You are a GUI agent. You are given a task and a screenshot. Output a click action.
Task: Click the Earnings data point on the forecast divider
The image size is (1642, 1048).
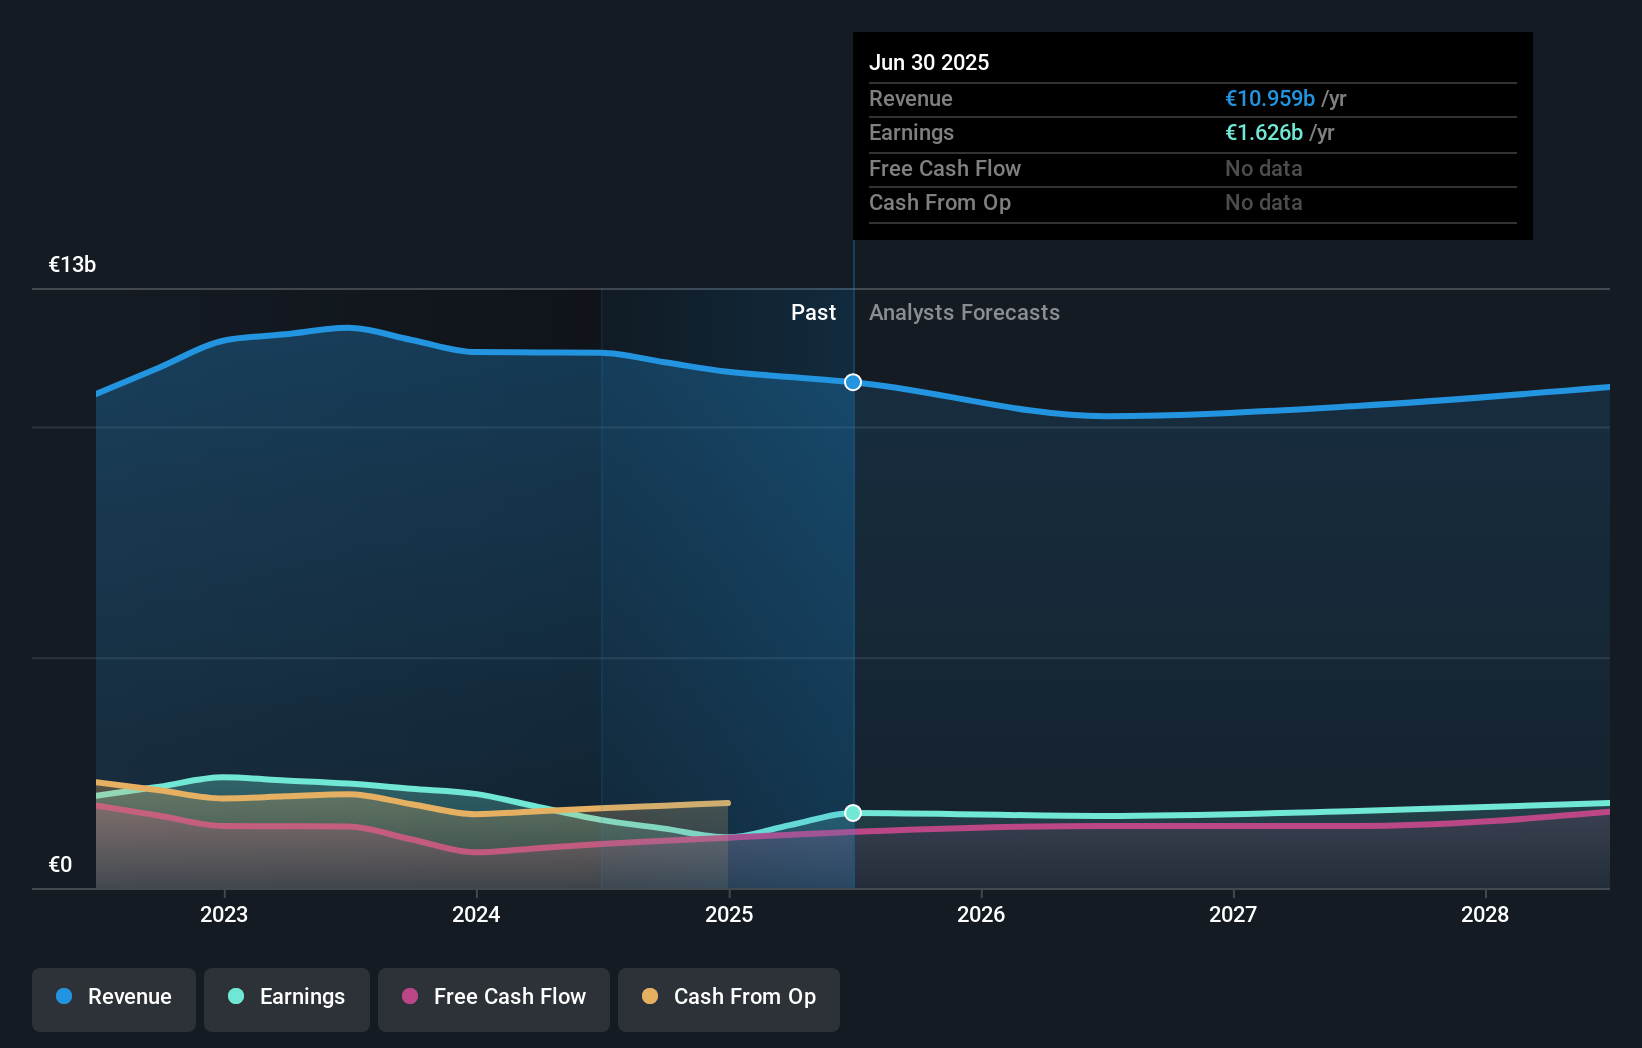(x=852, y=813)
